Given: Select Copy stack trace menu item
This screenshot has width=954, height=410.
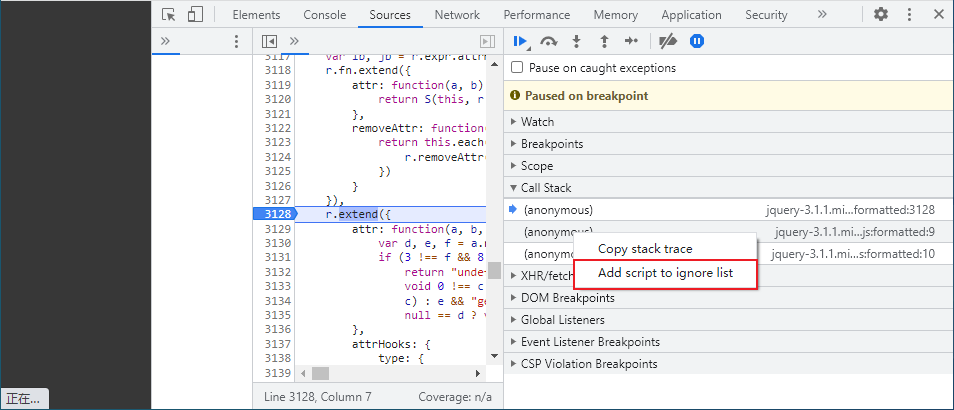Looking at the screenshot, I should [644, 249].
